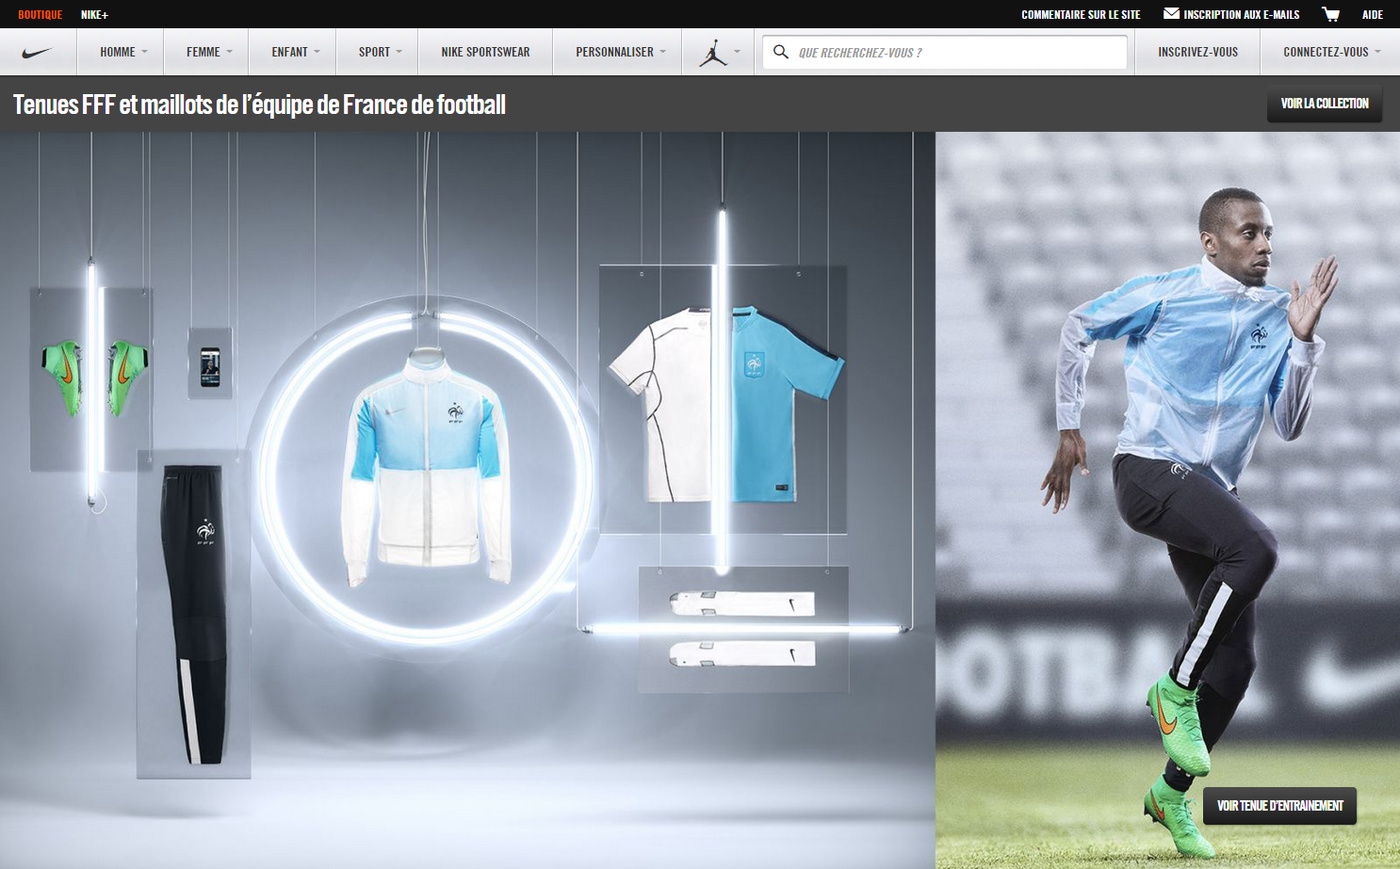Expand the Femme dropdown menu
1400x869 pixels.
pyautogui.click(x=209, y=52)
